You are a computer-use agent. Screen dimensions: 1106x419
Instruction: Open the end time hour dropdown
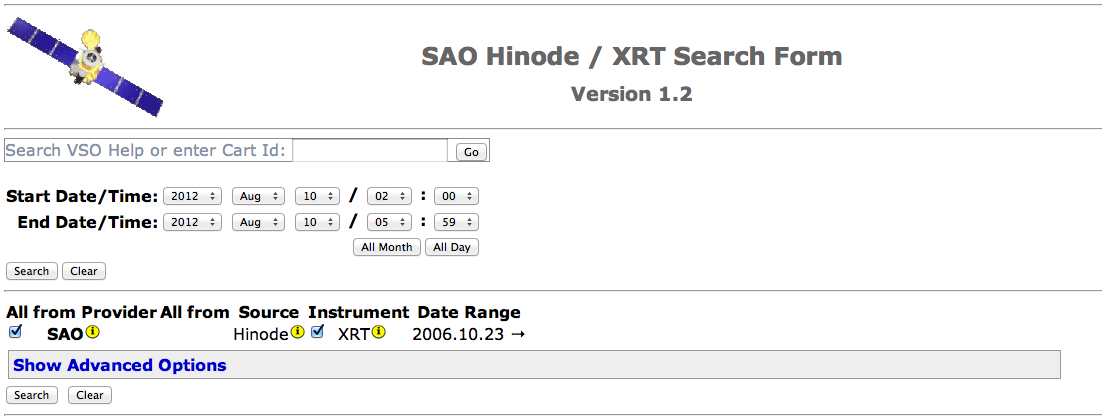click(x=389, y=222)
